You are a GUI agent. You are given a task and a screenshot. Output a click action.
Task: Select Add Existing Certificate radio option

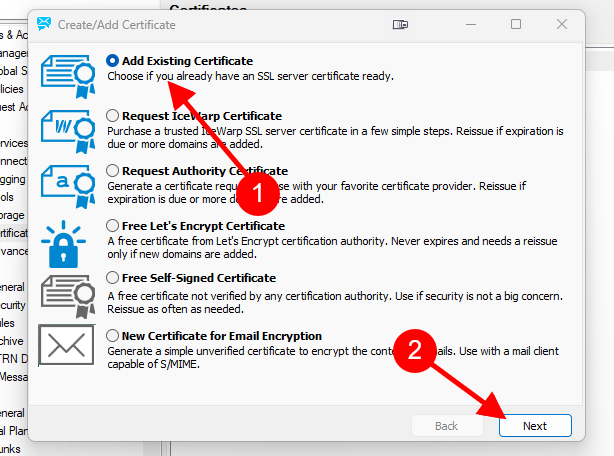[x=112, y=61]
